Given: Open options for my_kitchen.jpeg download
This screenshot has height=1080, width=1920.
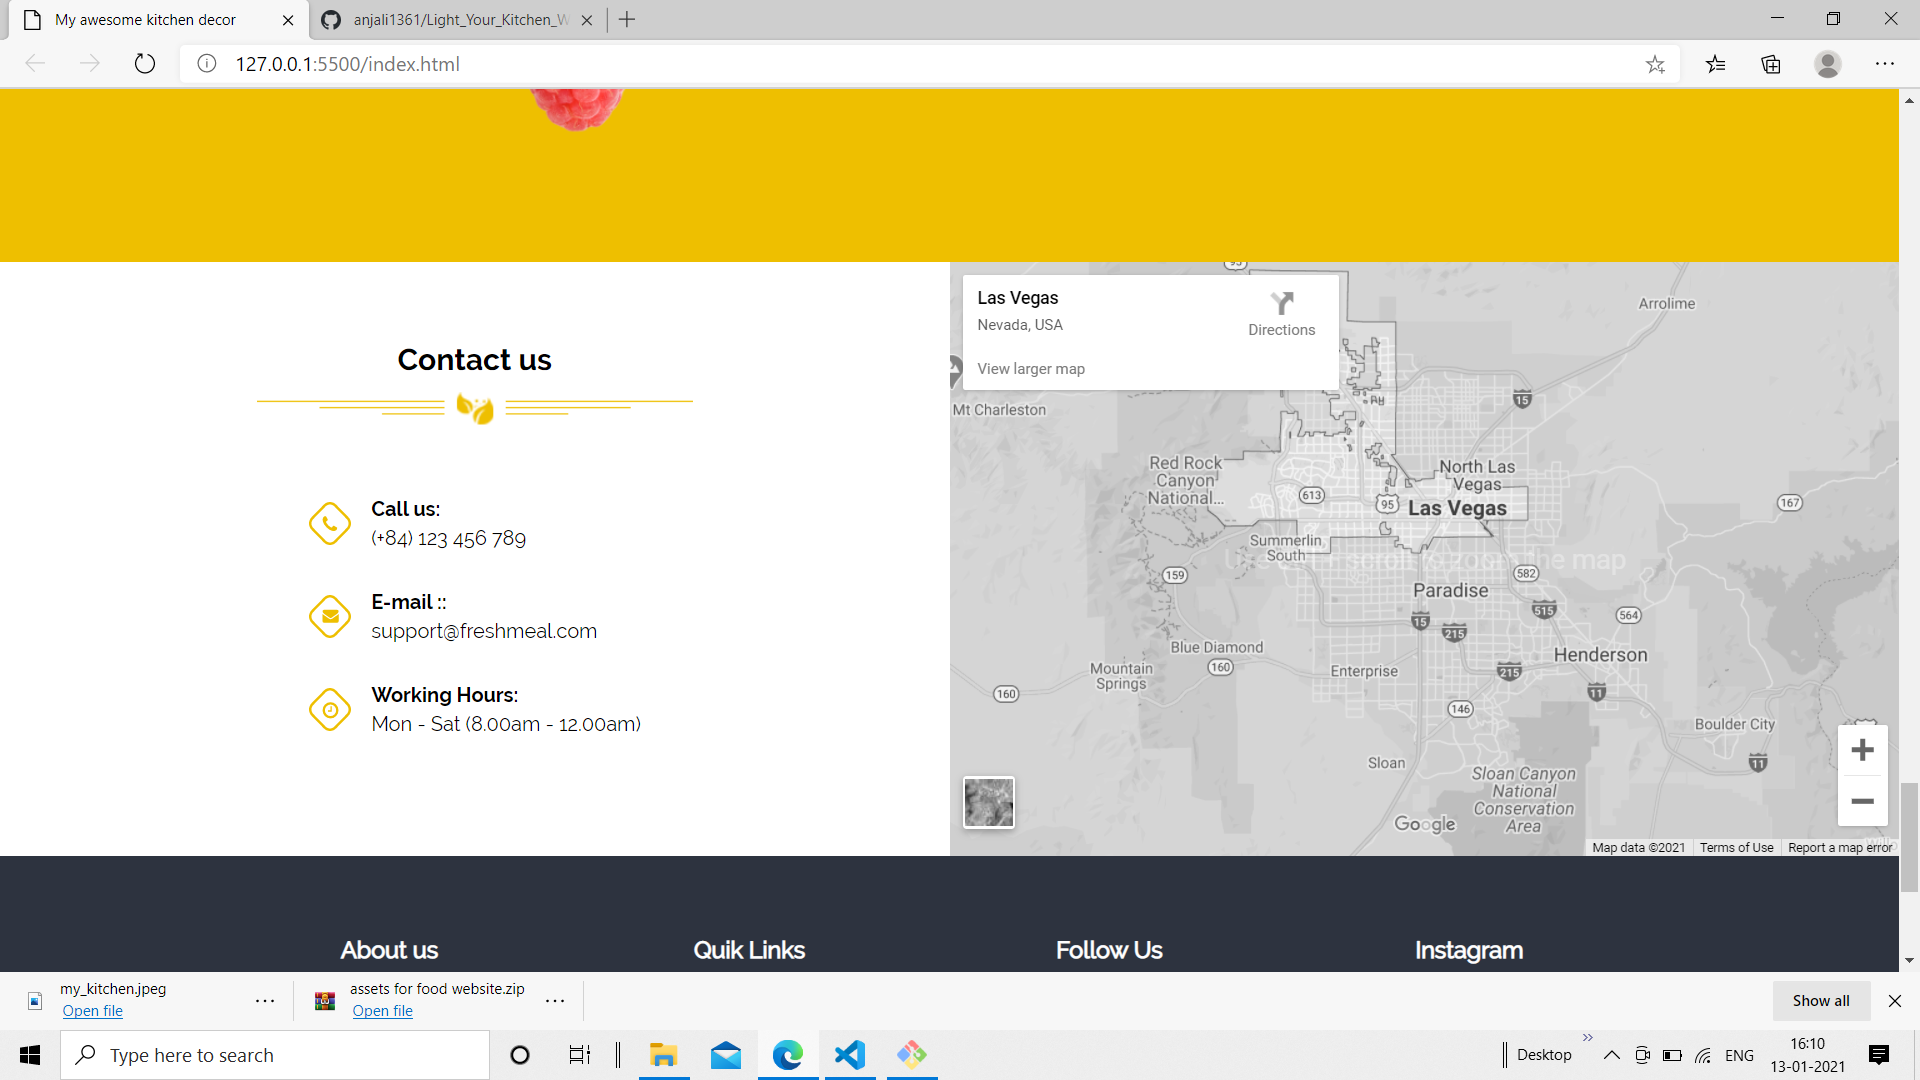Looking at the screenshot, I should [x=265, y=1000].
